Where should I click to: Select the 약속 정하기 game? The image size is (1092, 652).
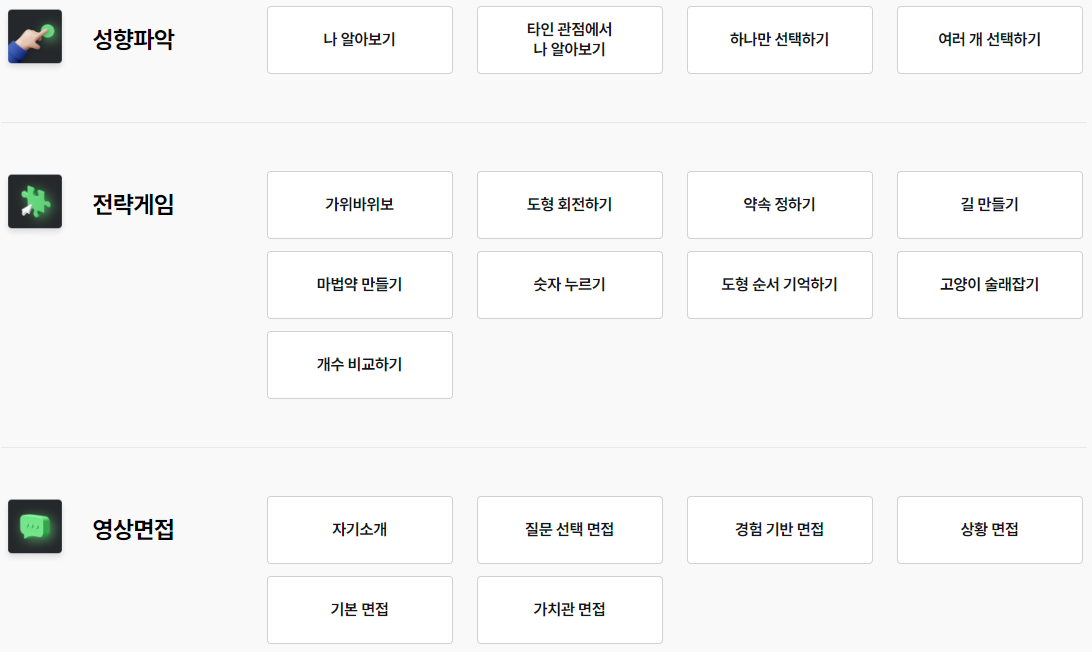pyautogui.click(x=779, y=205)
